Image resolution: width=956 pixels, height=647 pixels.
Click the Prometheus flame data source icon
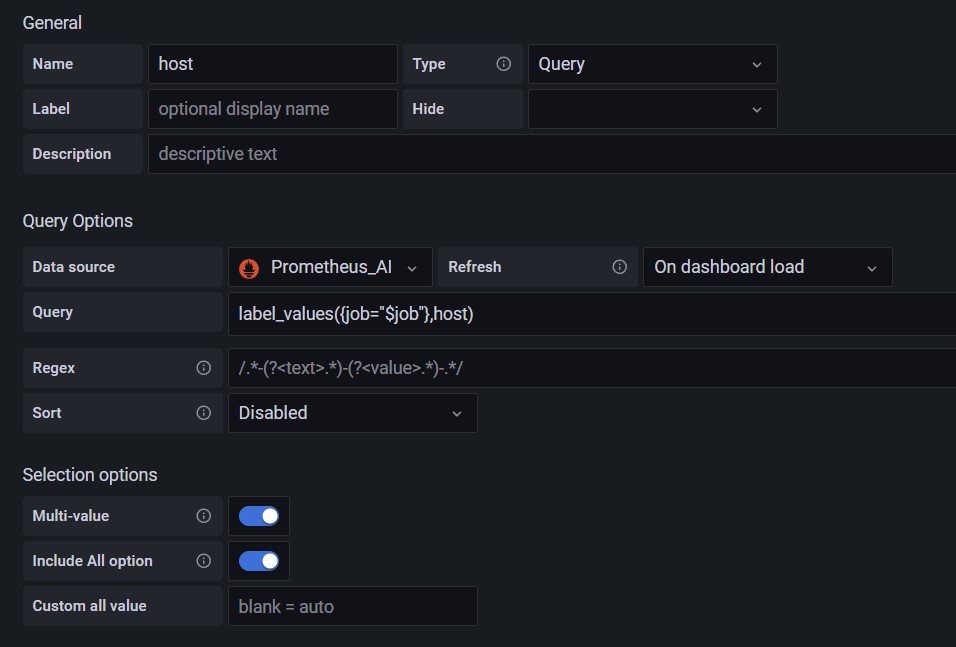click(x=249, y=268)
